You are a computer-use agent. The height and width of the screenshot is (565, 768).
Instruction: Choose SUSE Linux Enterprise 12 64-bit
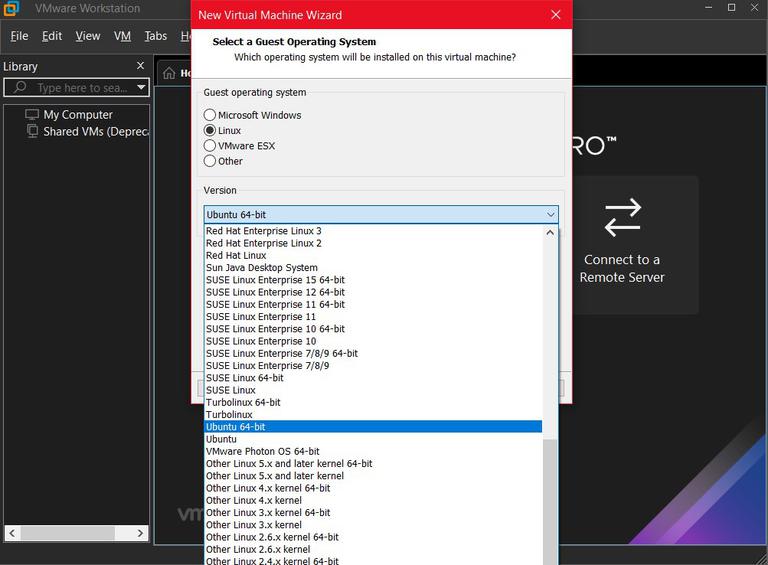373,292
